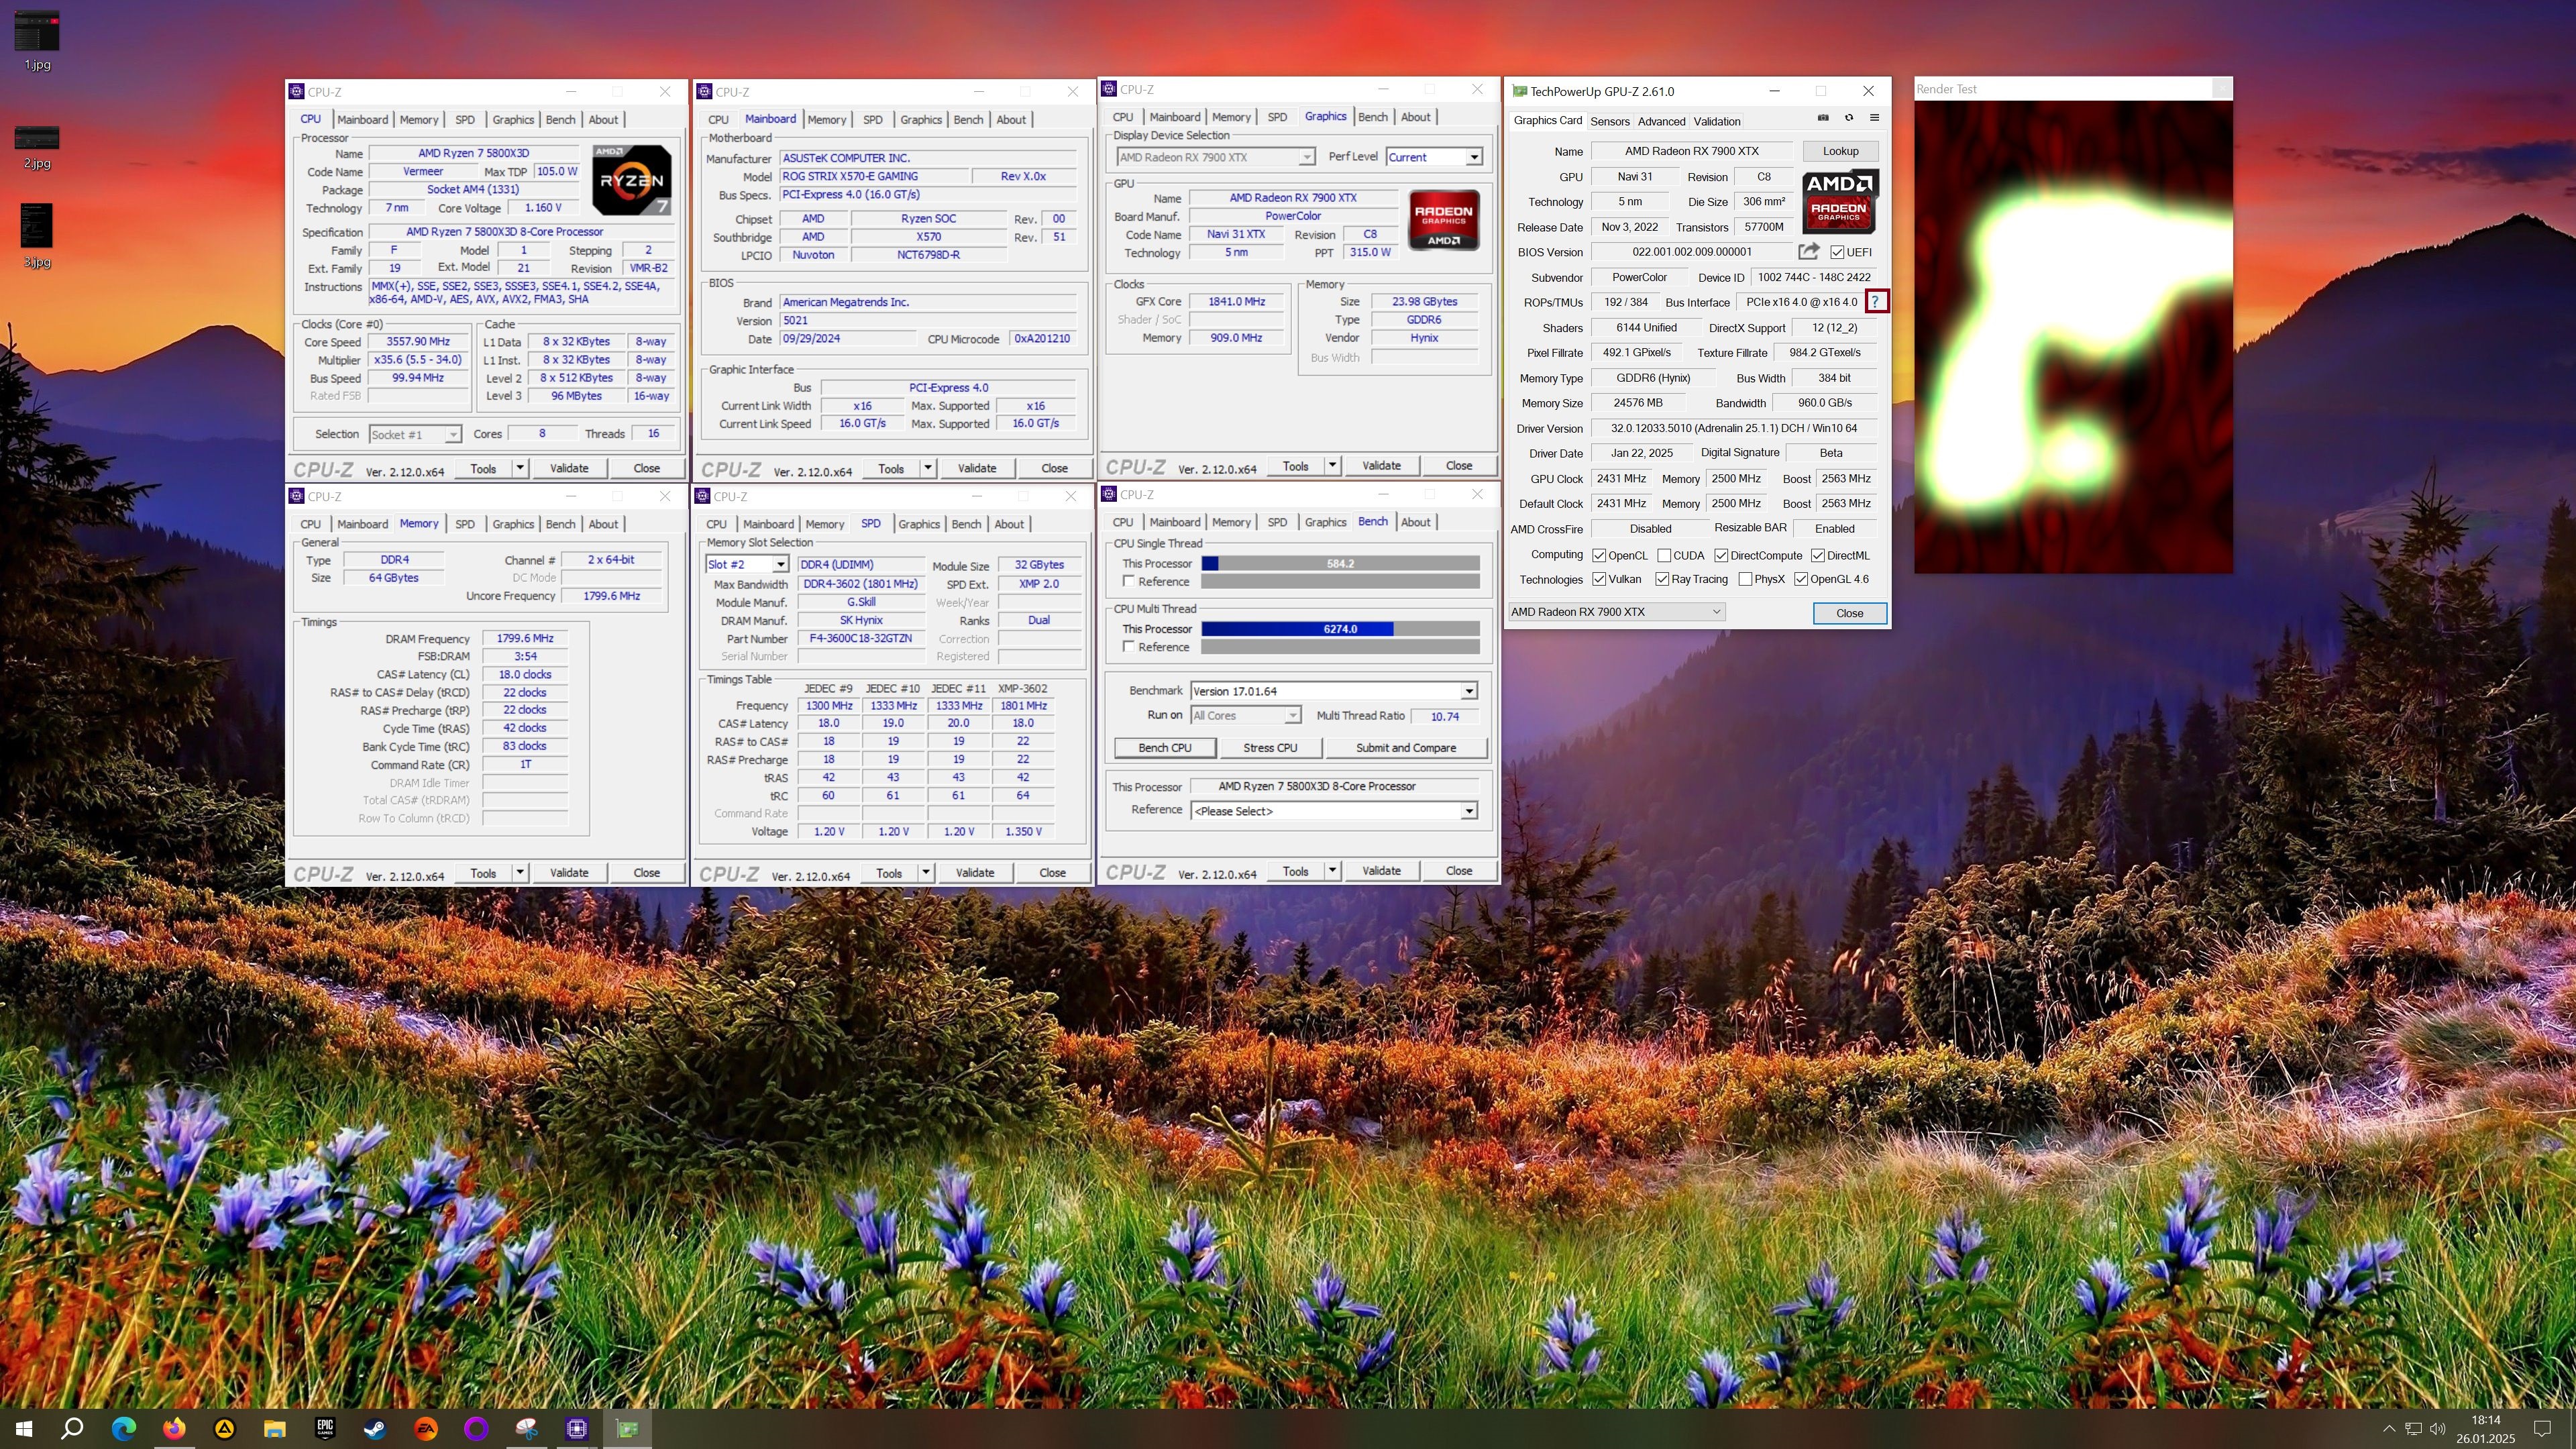Image resolution: width=2576 pixels, height=1449 pixels.
Task: Switch to Advanced tab in GPU-Z
Action: tap(1661, 121)
